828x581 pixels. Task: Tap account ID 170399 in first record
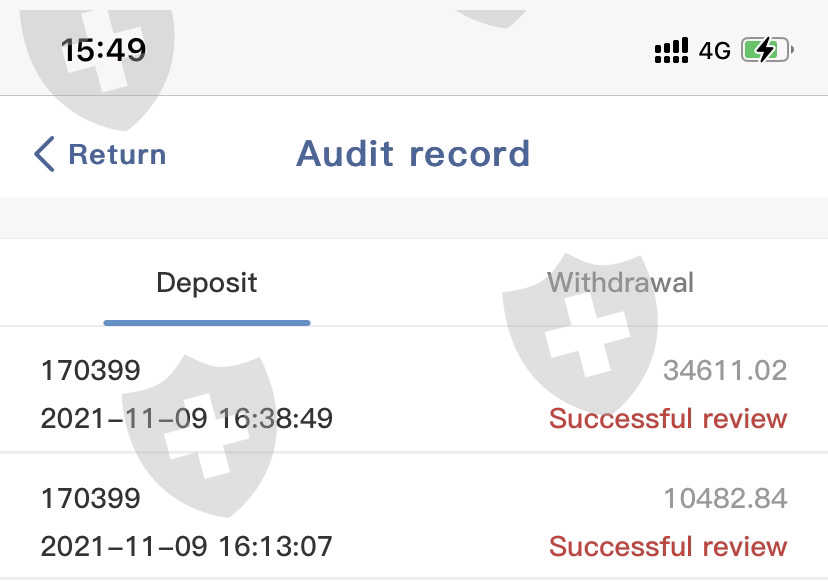pyautogui.click(x=90, y=371)
